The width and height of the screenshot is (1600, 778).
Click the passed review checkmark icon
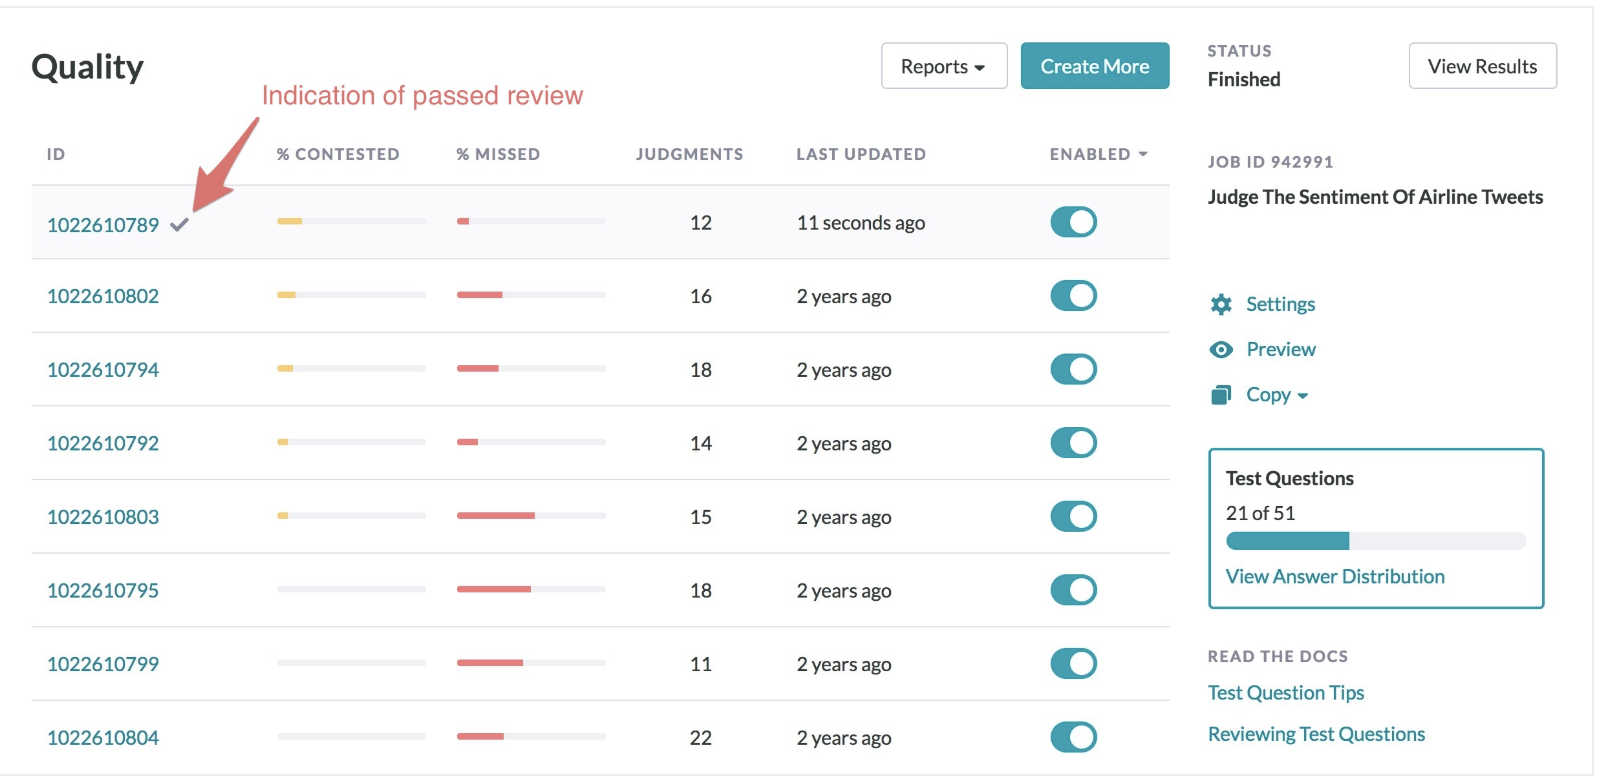179,224
